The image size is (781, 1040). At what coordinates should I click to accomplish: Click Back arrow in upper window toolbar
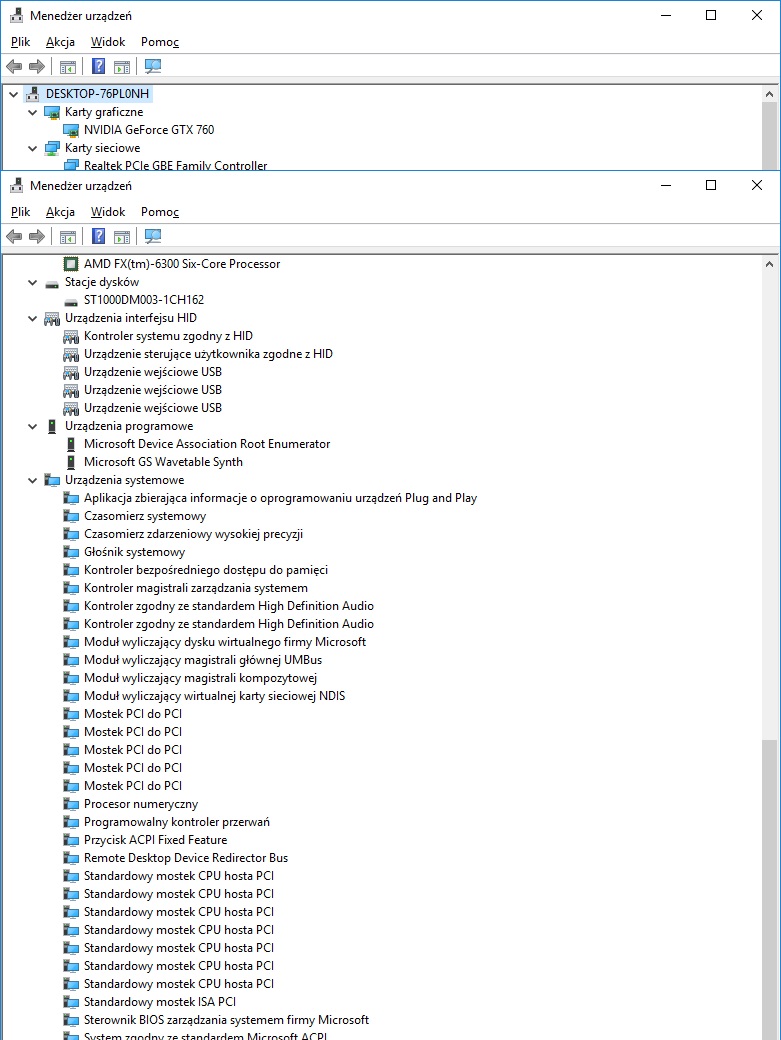click(14, 66)
